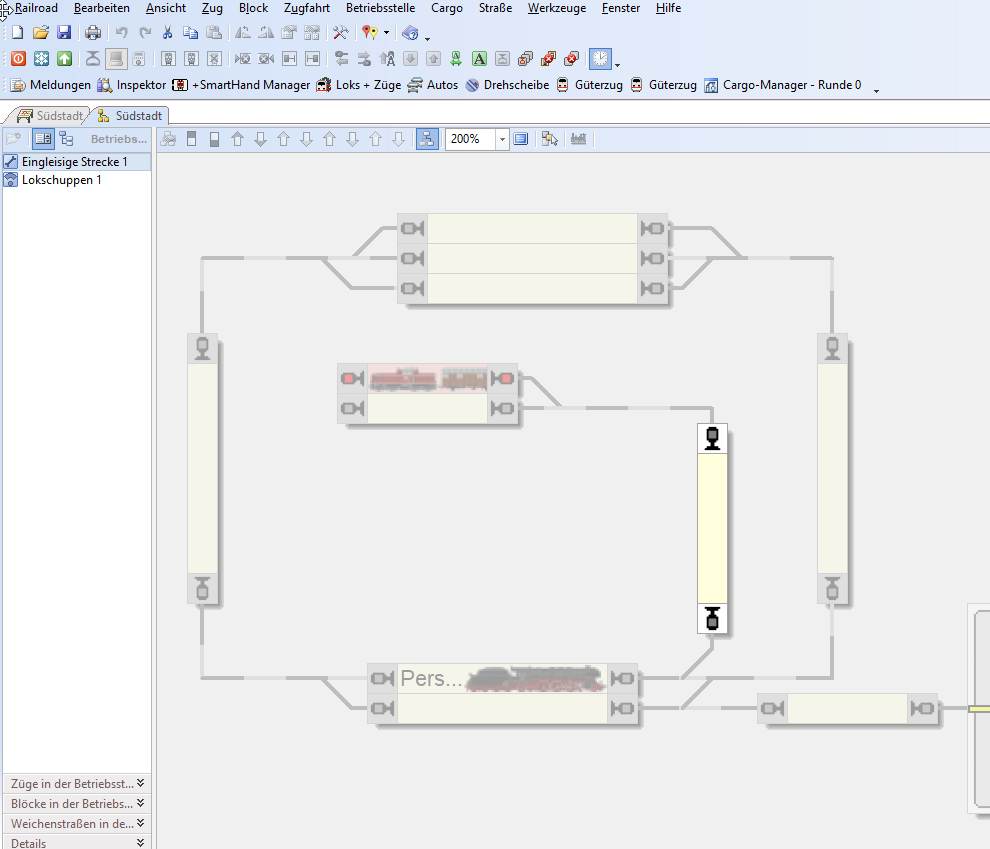Open the 200% zoom dropdown
Viewport: 990px width, 849px height.
click(x=502, y=139)
